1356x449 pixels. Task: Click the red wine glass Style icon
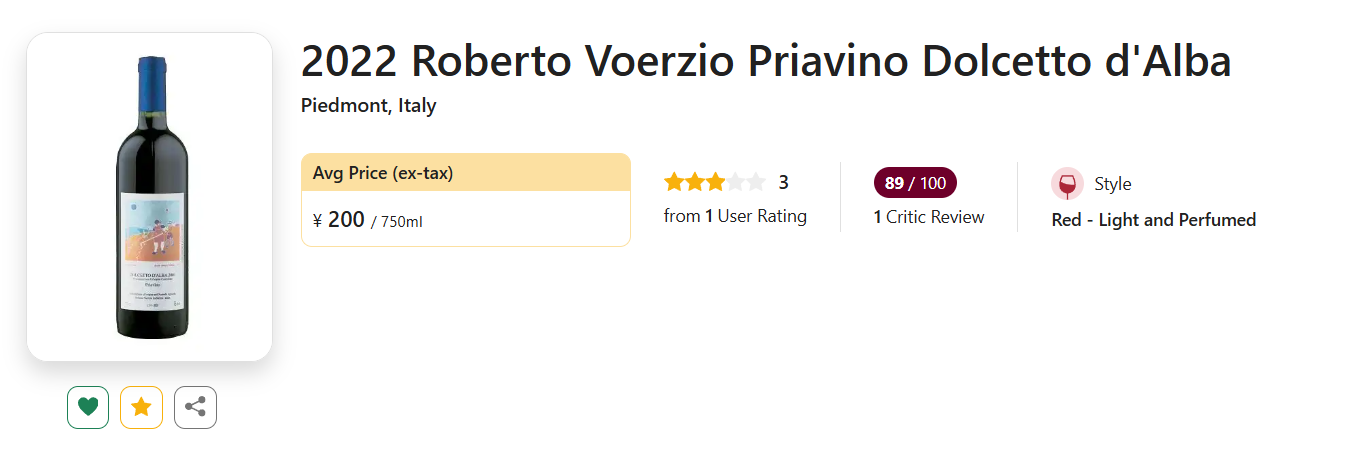click(x=1067, y=184)
